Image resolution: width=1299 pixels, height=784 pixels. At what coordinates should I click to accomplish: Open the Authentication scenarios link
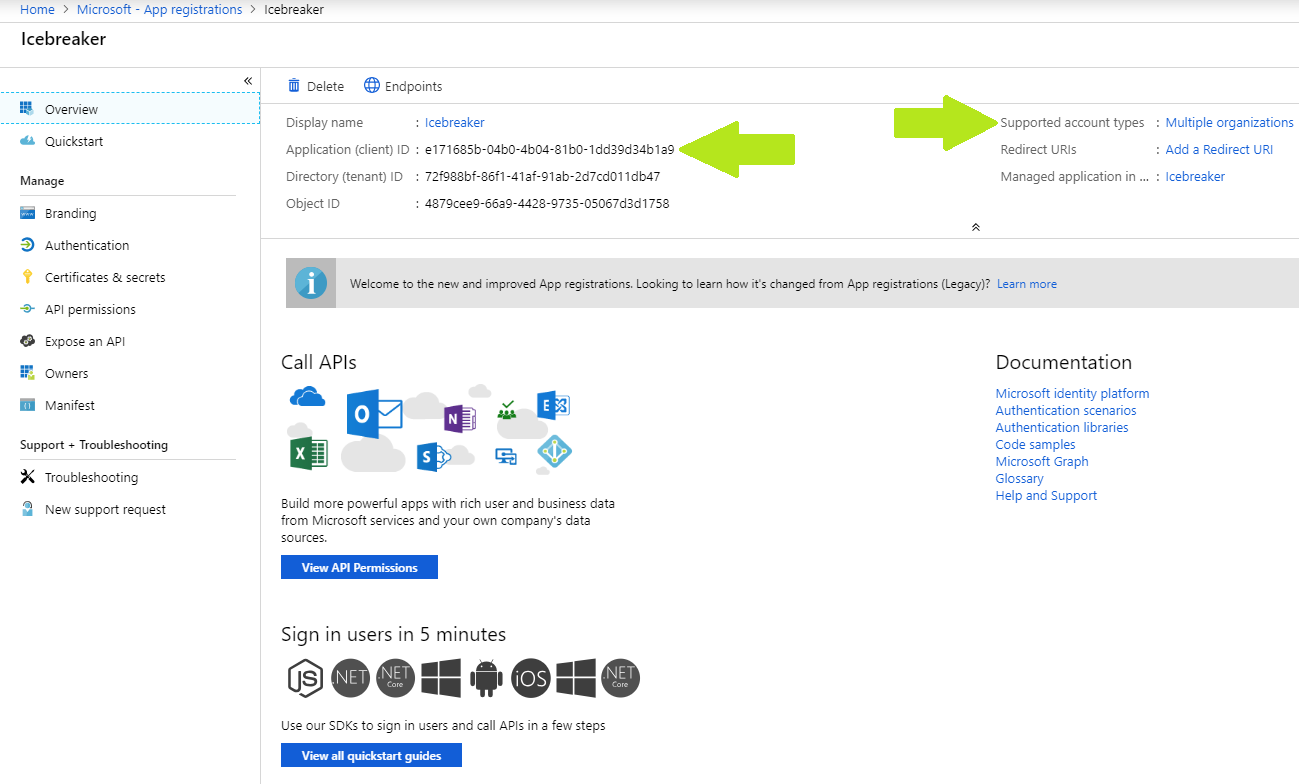pos(1066,410)
